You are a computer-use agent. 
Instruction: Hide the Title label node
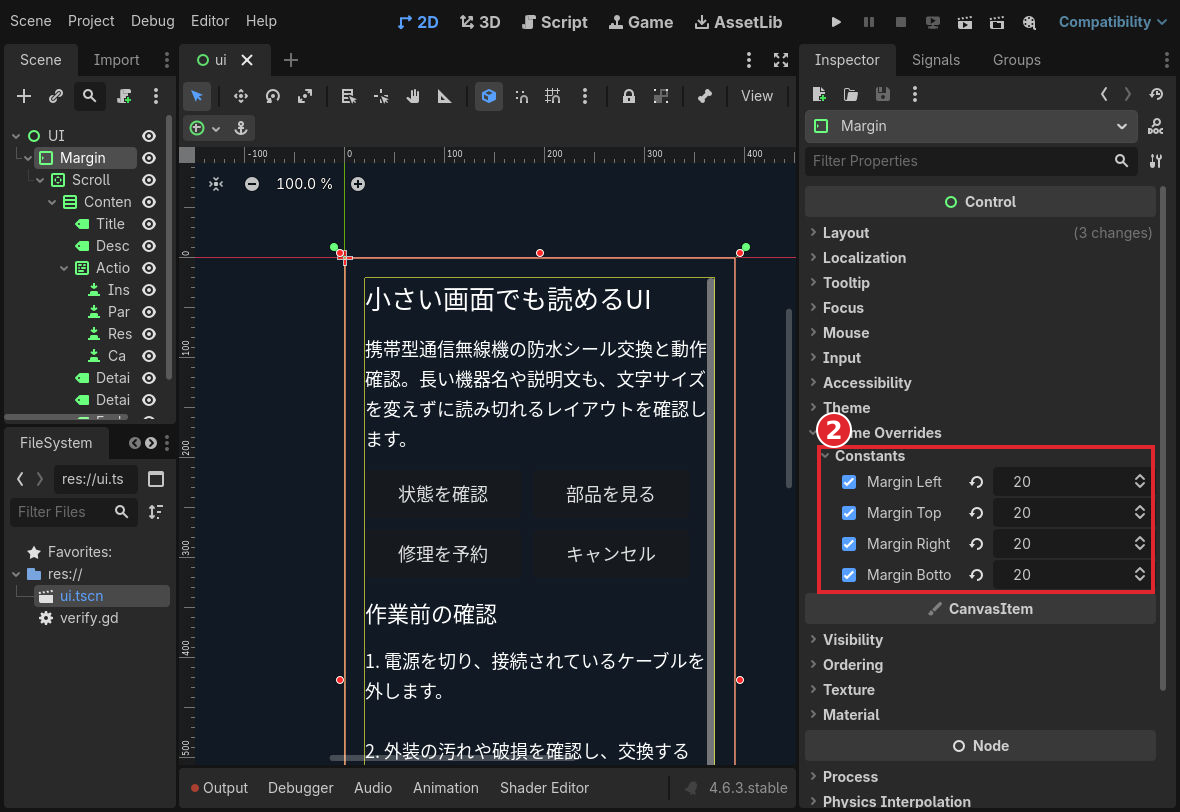point(149,224)
